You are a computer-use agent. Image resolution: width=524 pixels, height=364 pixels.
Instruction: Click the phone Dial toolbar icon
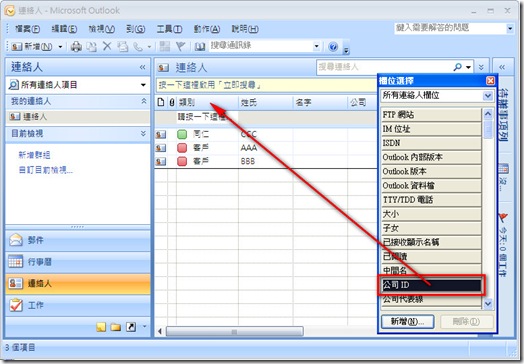pos(138,46)
